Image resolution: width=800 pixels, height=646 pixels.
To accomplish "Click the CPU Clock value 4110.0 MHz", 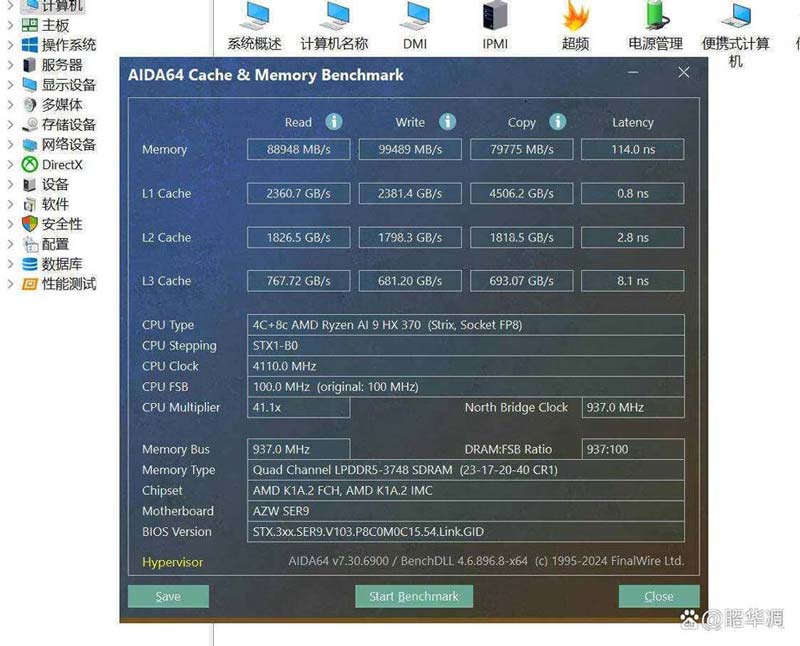I will pyautogui.click(x=466, y=366).
